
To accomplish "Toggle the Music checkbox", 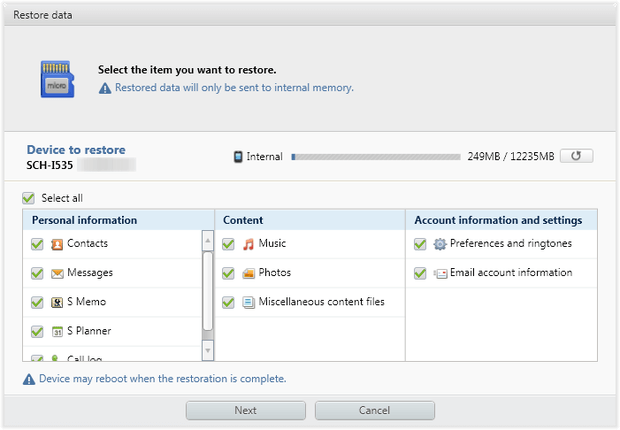I will coord(228,244).
